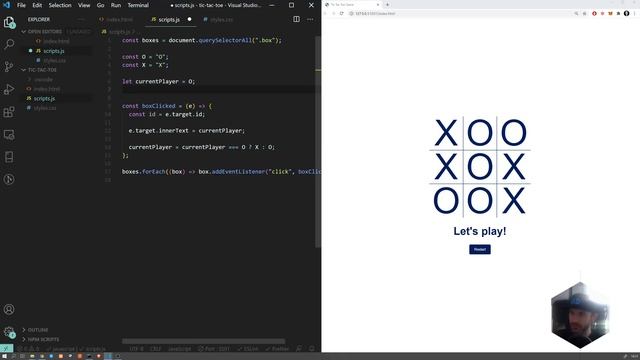Click the zoom magnifier icon in address bar
640x360 pixels.
[576, 13]
